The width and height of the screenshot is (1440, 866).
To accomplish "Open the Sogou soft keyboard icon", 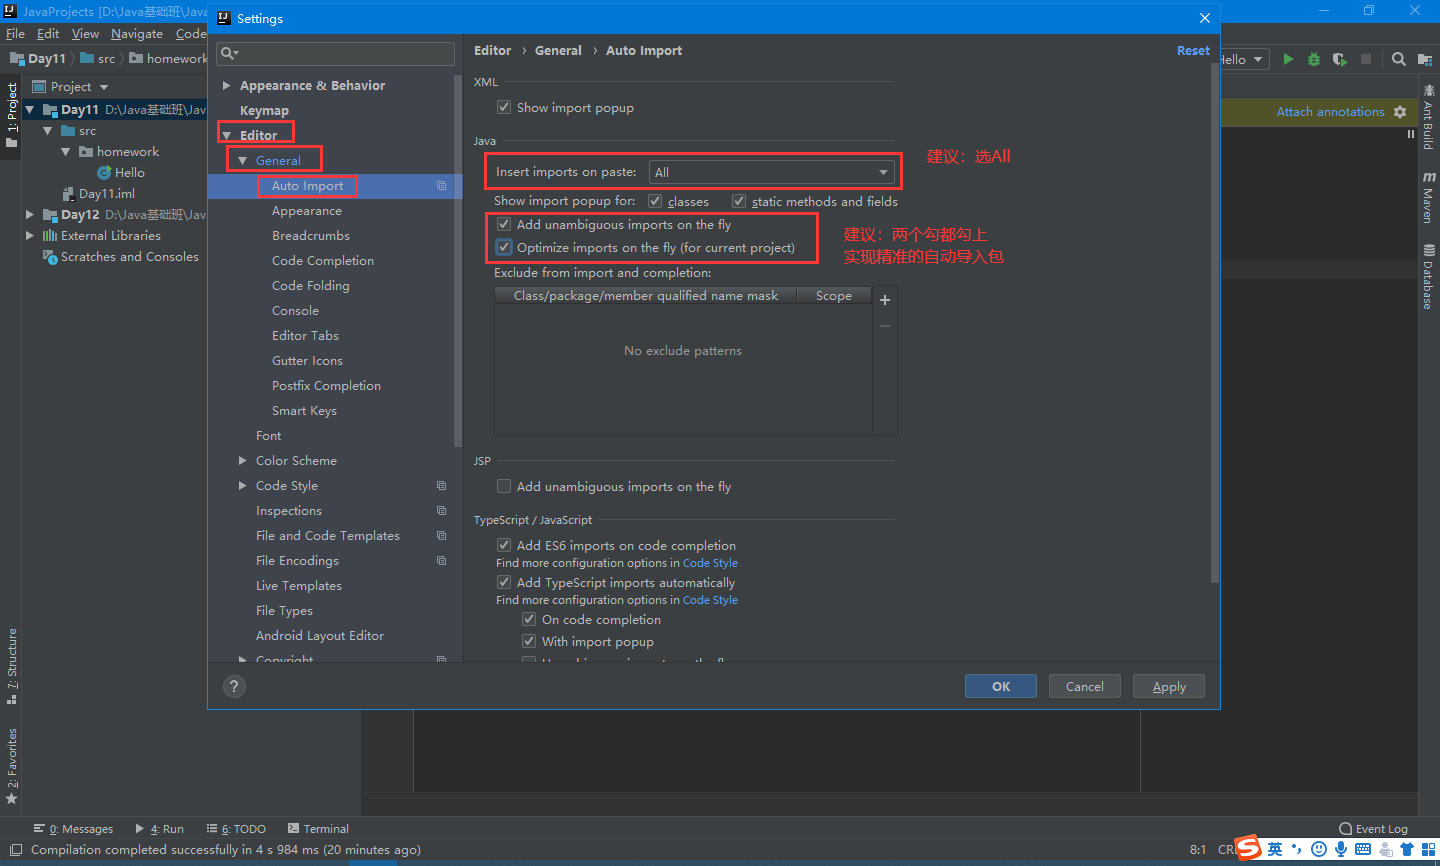I will tap(1363, 849).
